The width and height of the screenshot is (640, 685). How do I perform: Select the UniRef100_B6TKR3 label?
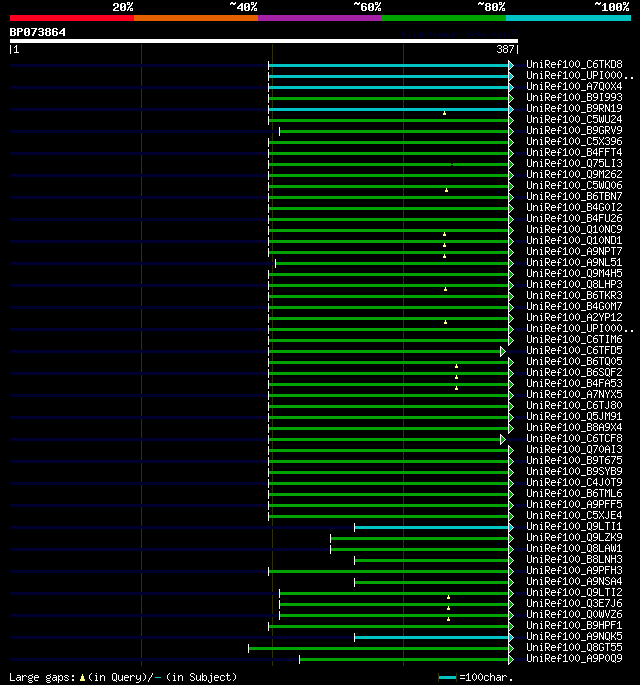(574, 295)
